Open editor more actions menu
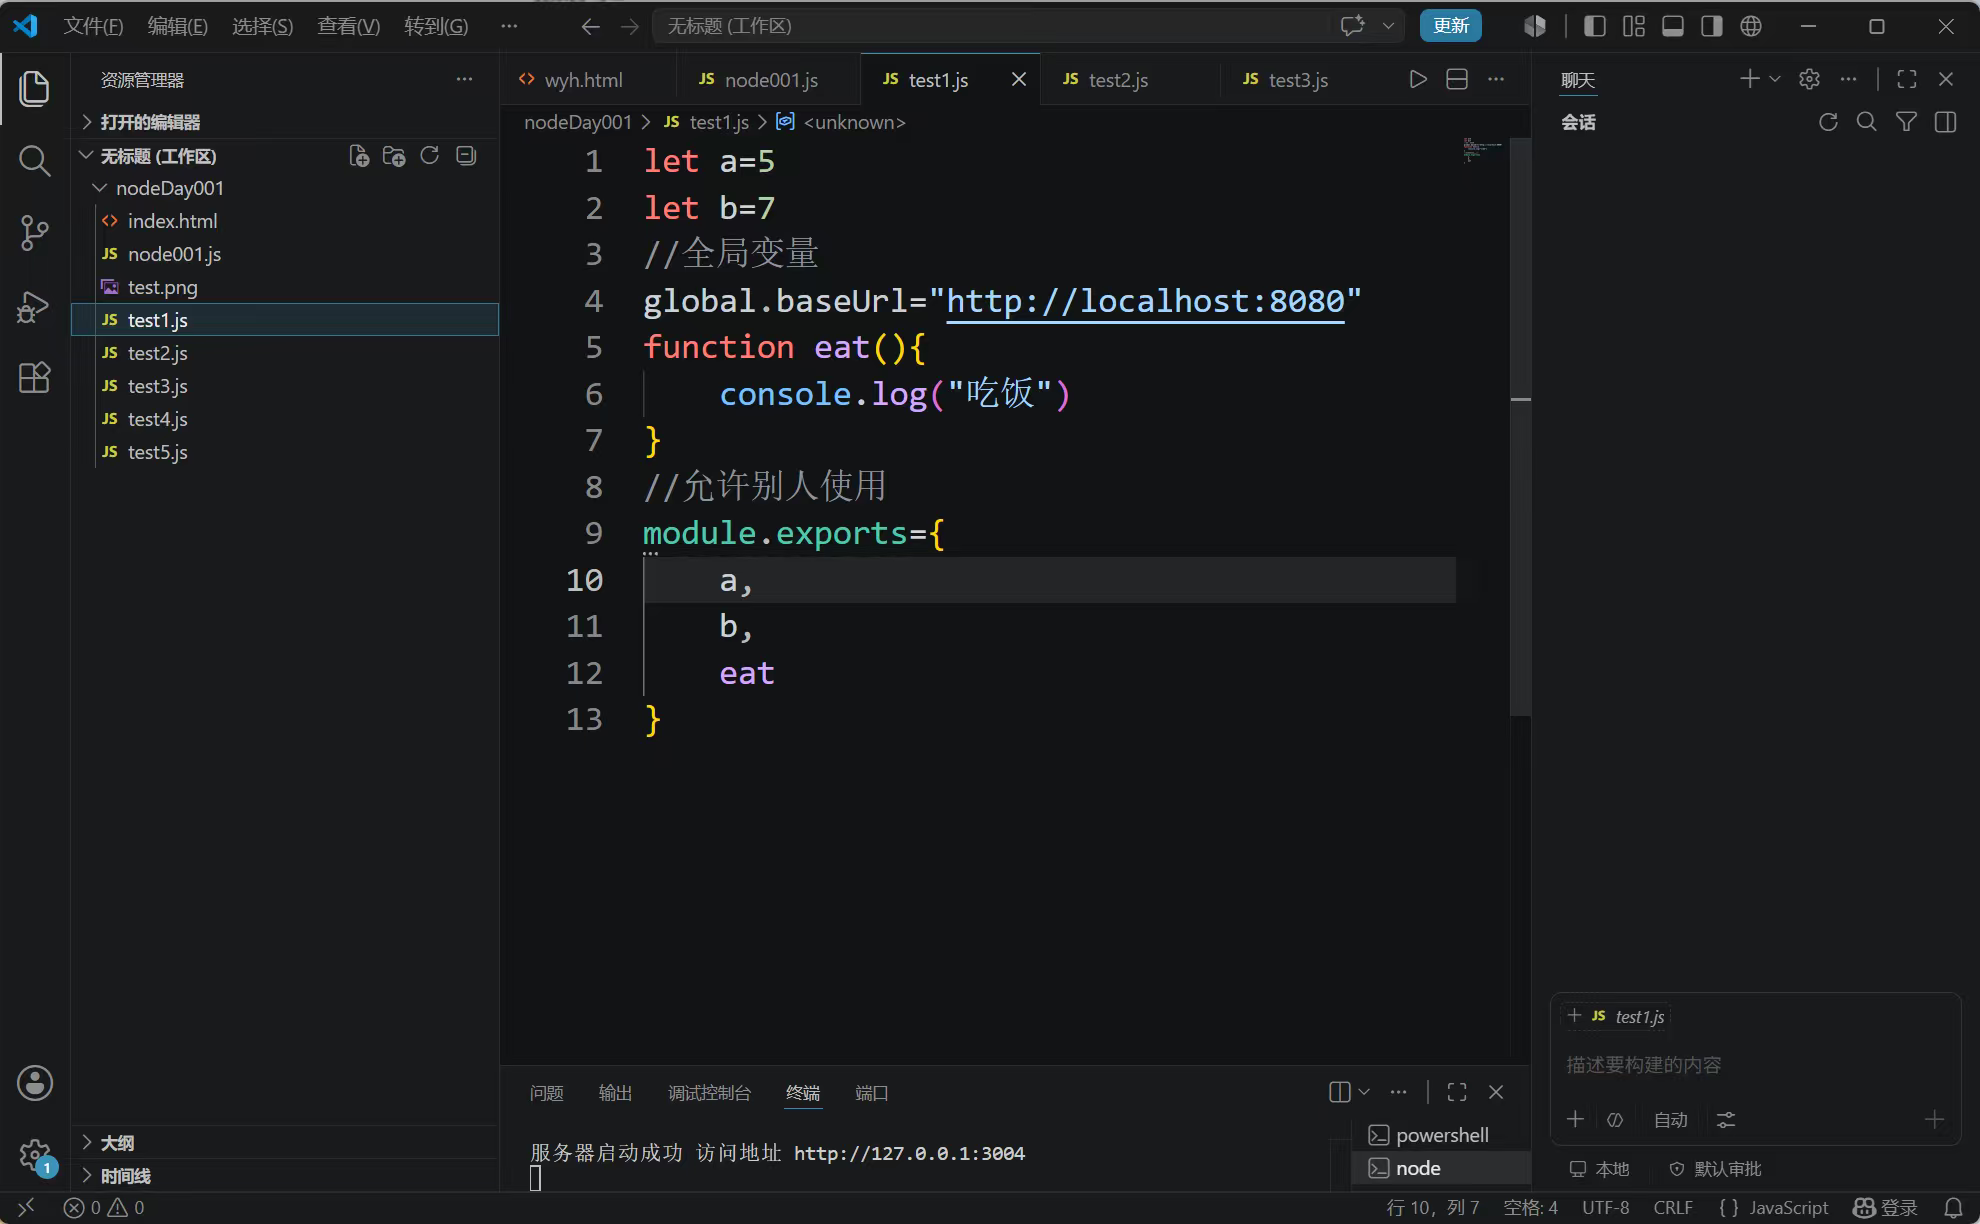Screen dimensions: 1980x1224 click(1496, 79)
